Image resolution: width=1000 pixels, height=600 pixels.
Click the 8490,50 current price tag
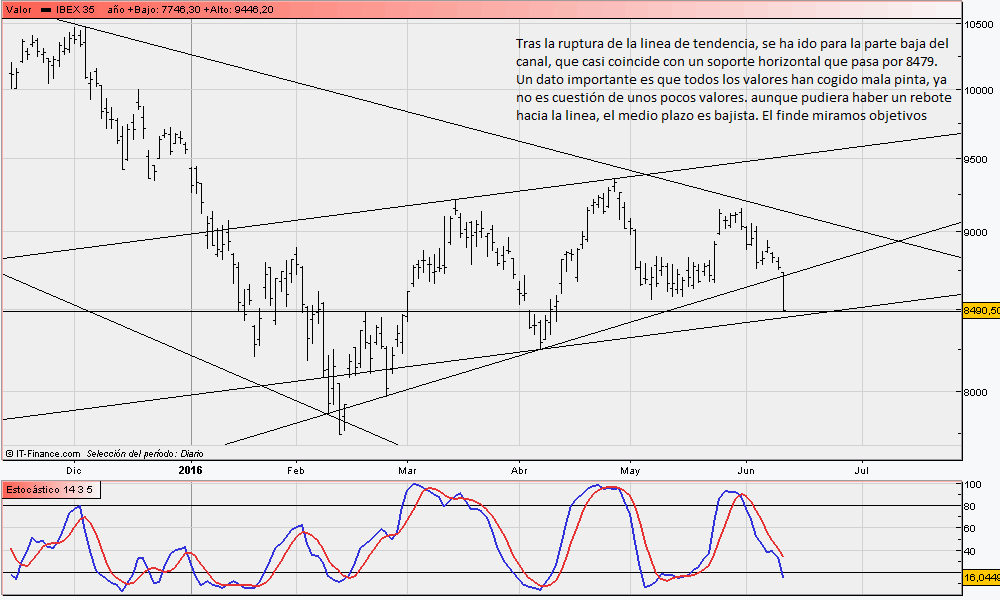pos(980,311)
